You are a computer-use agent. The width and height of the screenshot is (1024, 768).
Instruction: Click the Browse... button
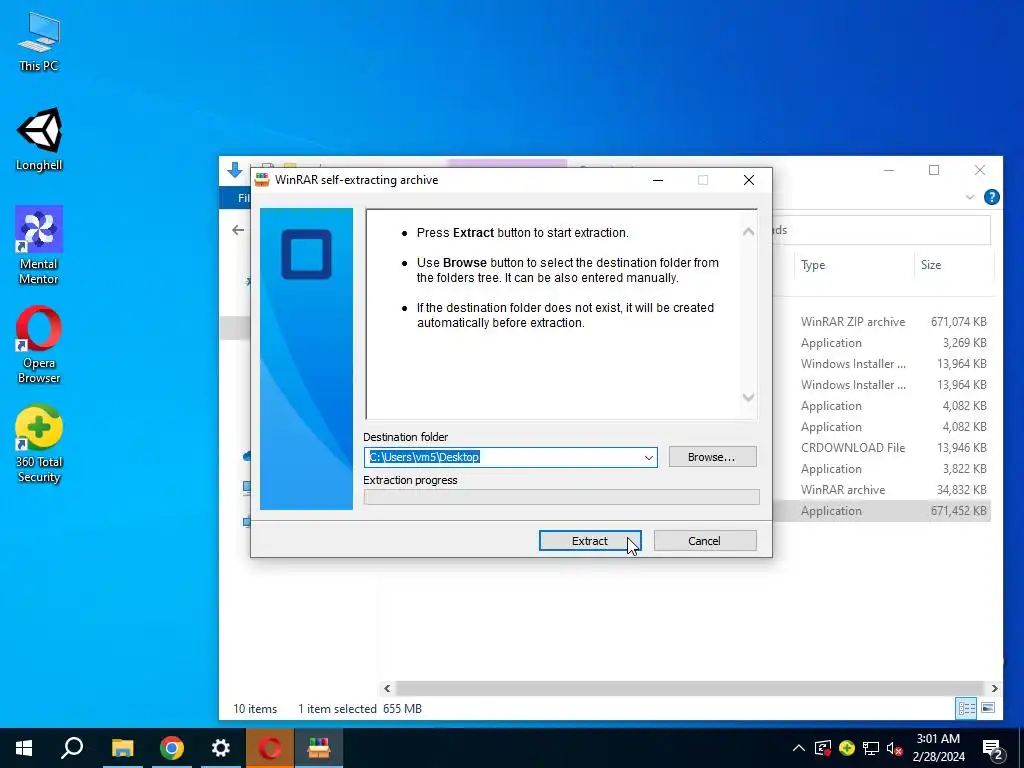[x=712, y=457]
